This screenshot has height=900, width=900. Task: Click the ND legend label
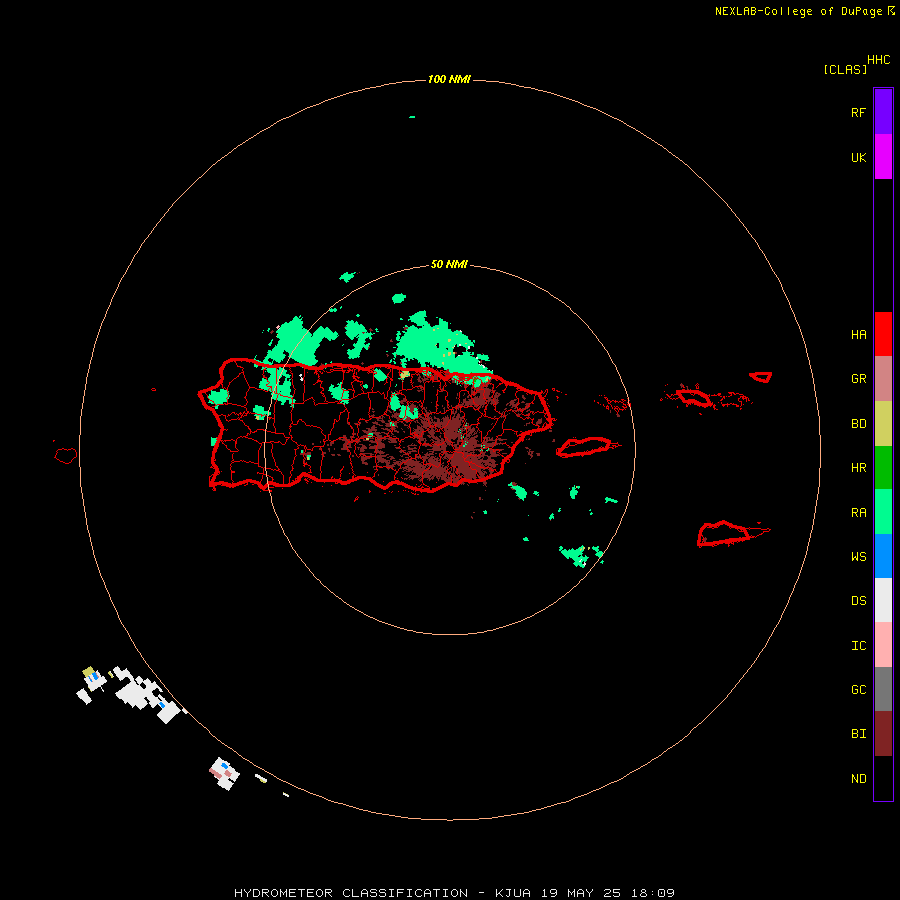click(858, 779)
